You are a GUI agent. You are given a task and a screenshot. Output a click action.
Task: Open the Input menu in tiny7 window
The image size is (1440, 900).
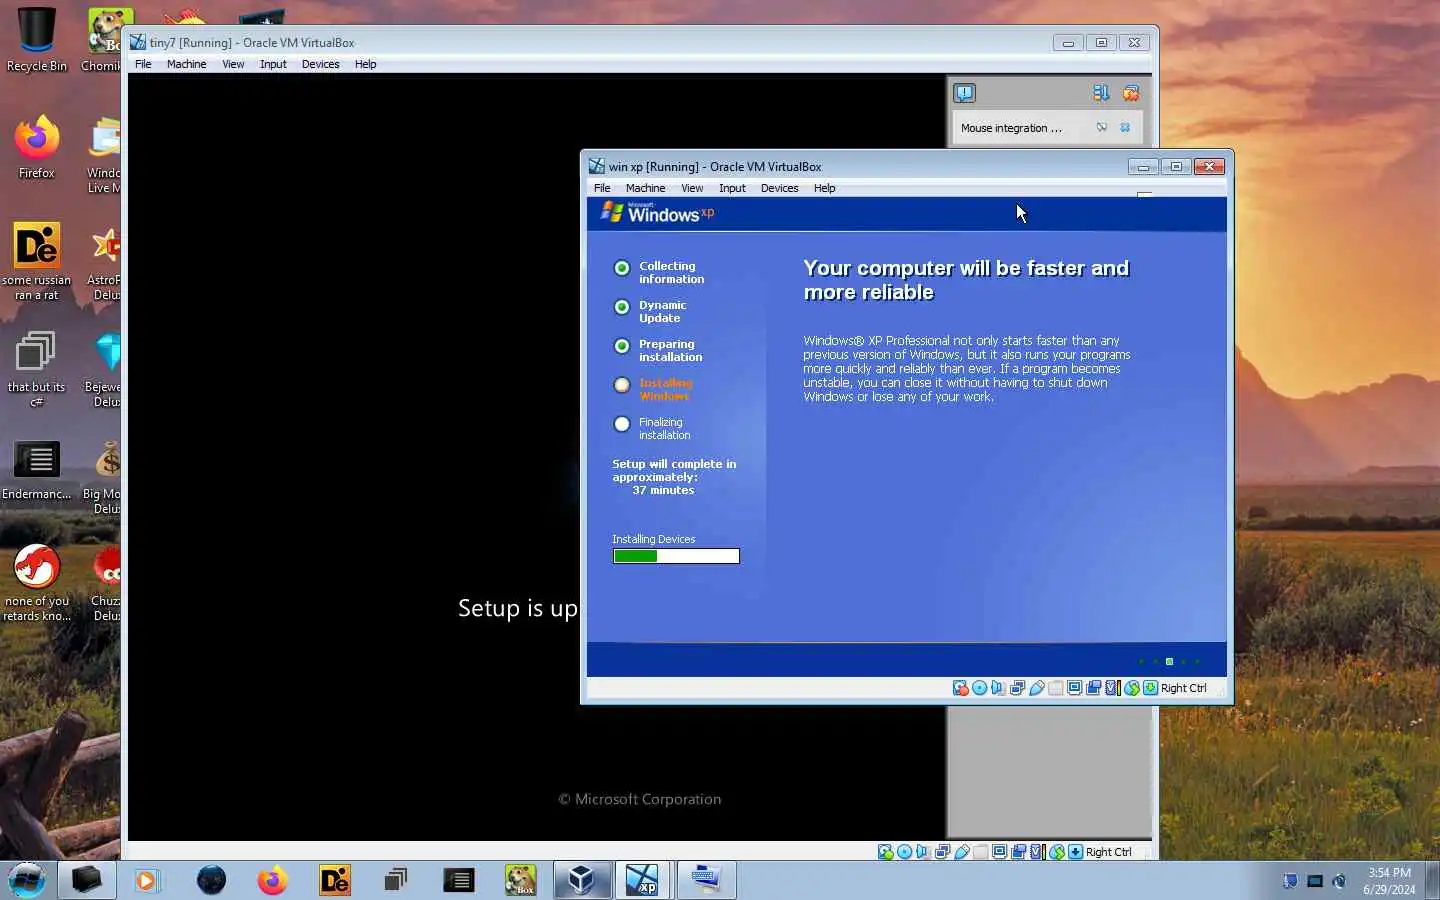[273, 64]
